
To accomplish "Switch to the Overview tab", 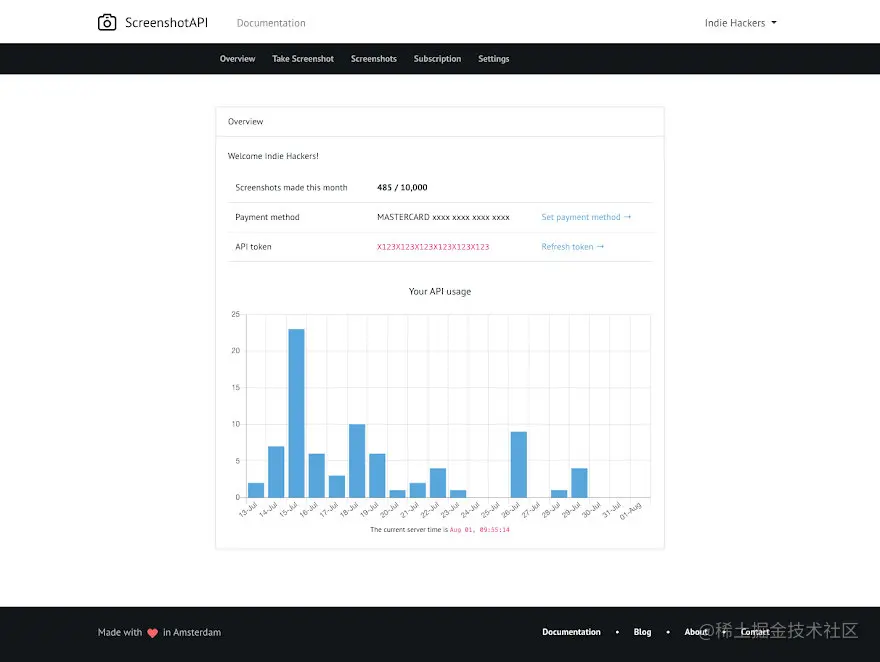I will [x=237, y=59].
